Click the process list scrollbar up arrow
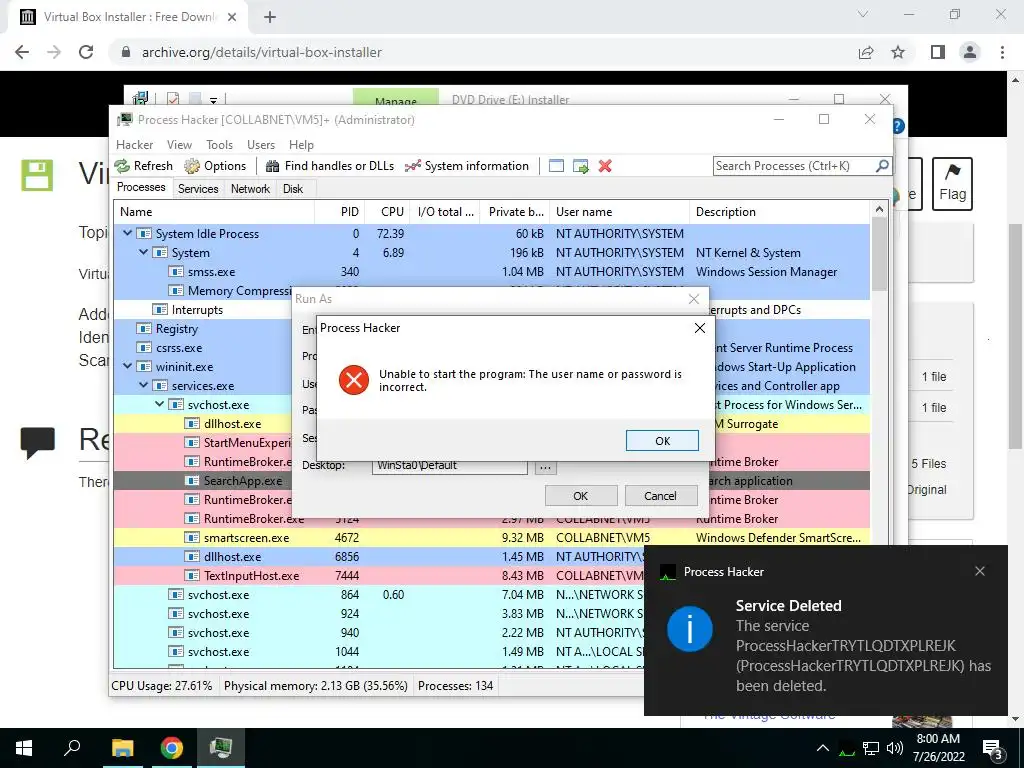1024x768 pixels. tap(879, 210)
